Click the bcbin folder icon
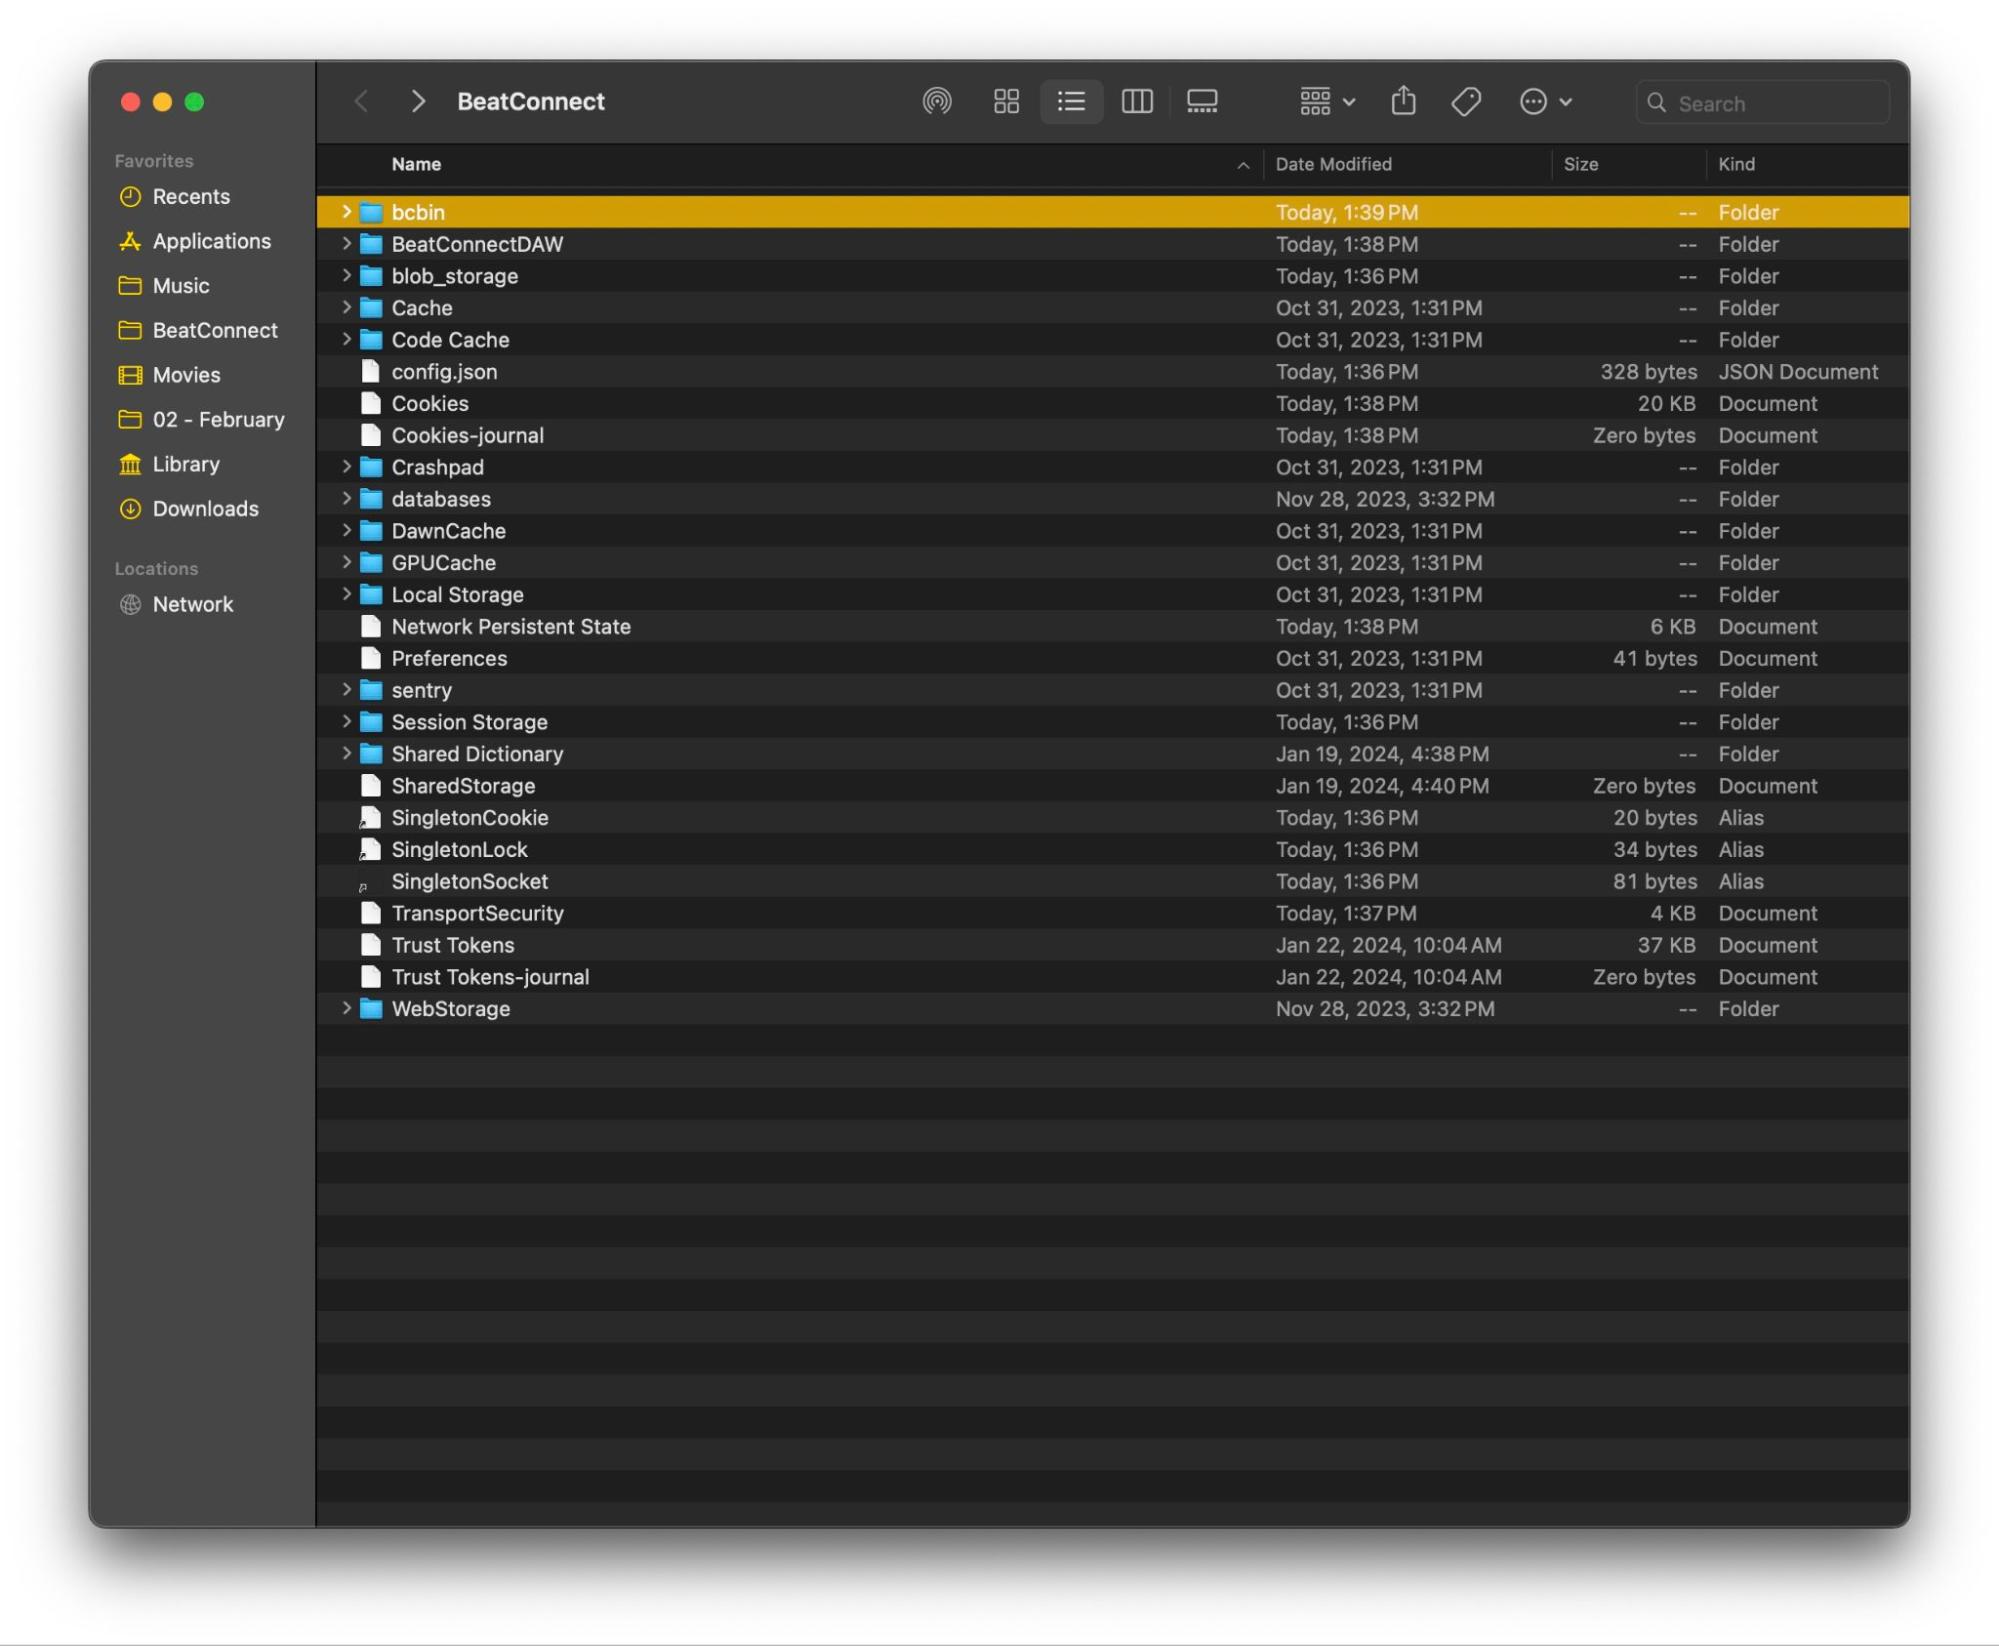The width and height of the screenshot is (1999, 1646). click(x=371, y=213)
